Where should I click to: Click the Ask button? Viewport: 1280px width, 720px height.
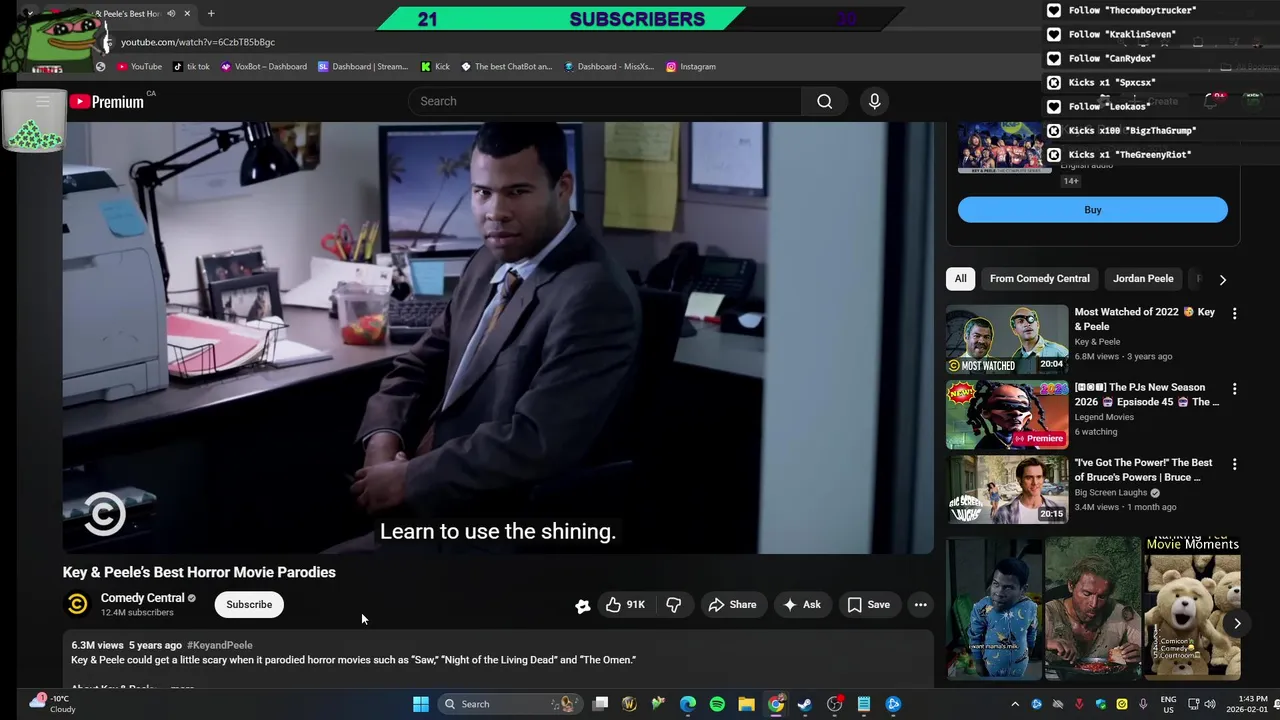(x=802, y=604)
